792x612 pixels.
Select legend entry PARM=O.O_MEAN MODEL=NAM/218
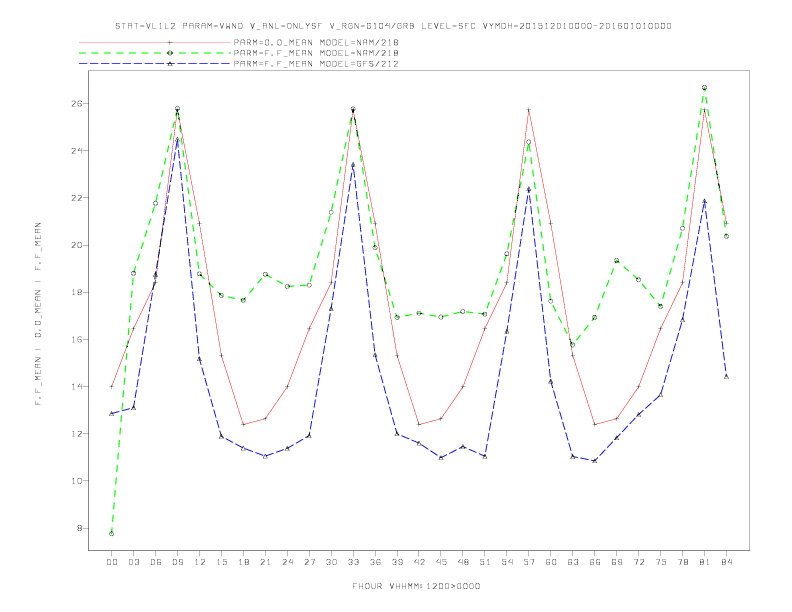(316, 42)
